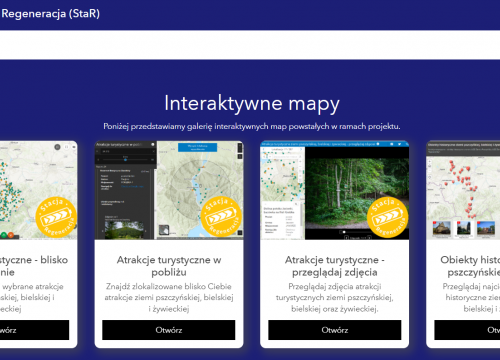The height and width of the screenshot is (360, 500).
Task: Open the Atrakcje turystyczne w pobliżu map
Action: click(169, 330)
